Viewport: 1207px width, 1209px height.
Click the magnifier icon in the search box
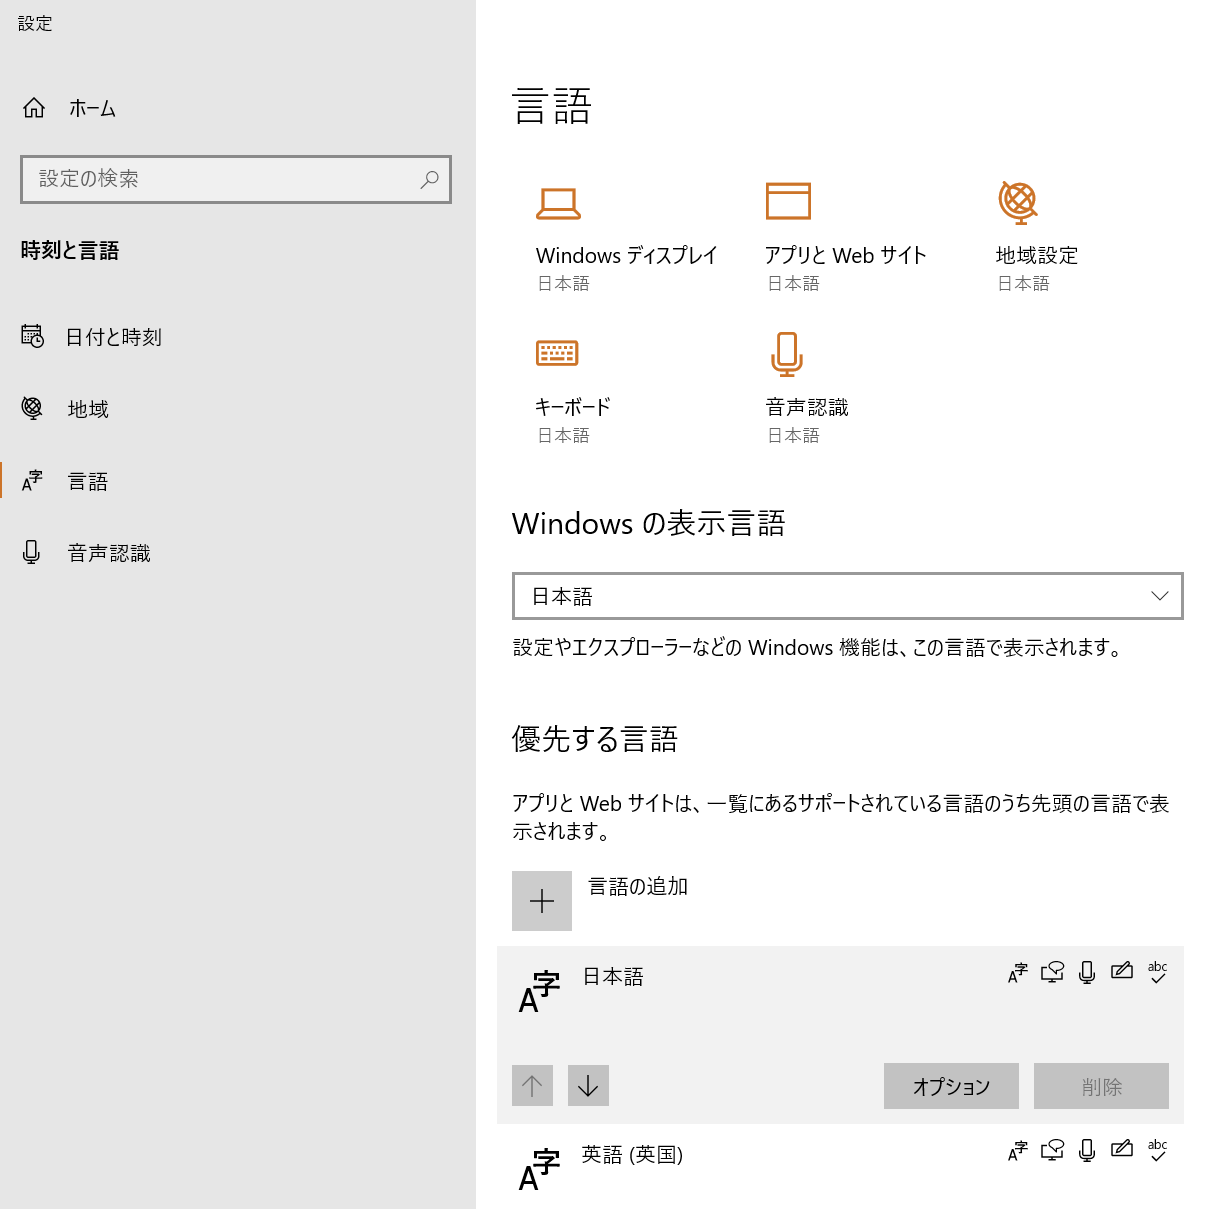tap(429, 179)
